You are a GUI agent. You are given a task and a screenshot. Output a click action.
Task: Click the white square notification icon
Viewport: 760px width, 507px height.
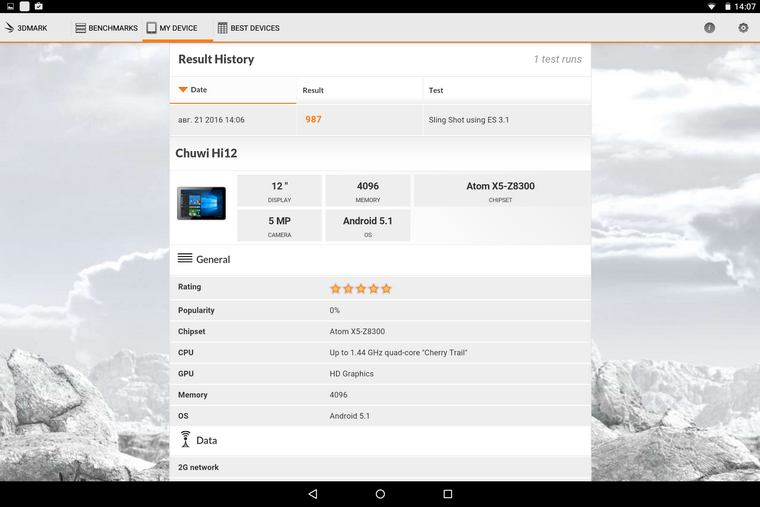point(24,6)
